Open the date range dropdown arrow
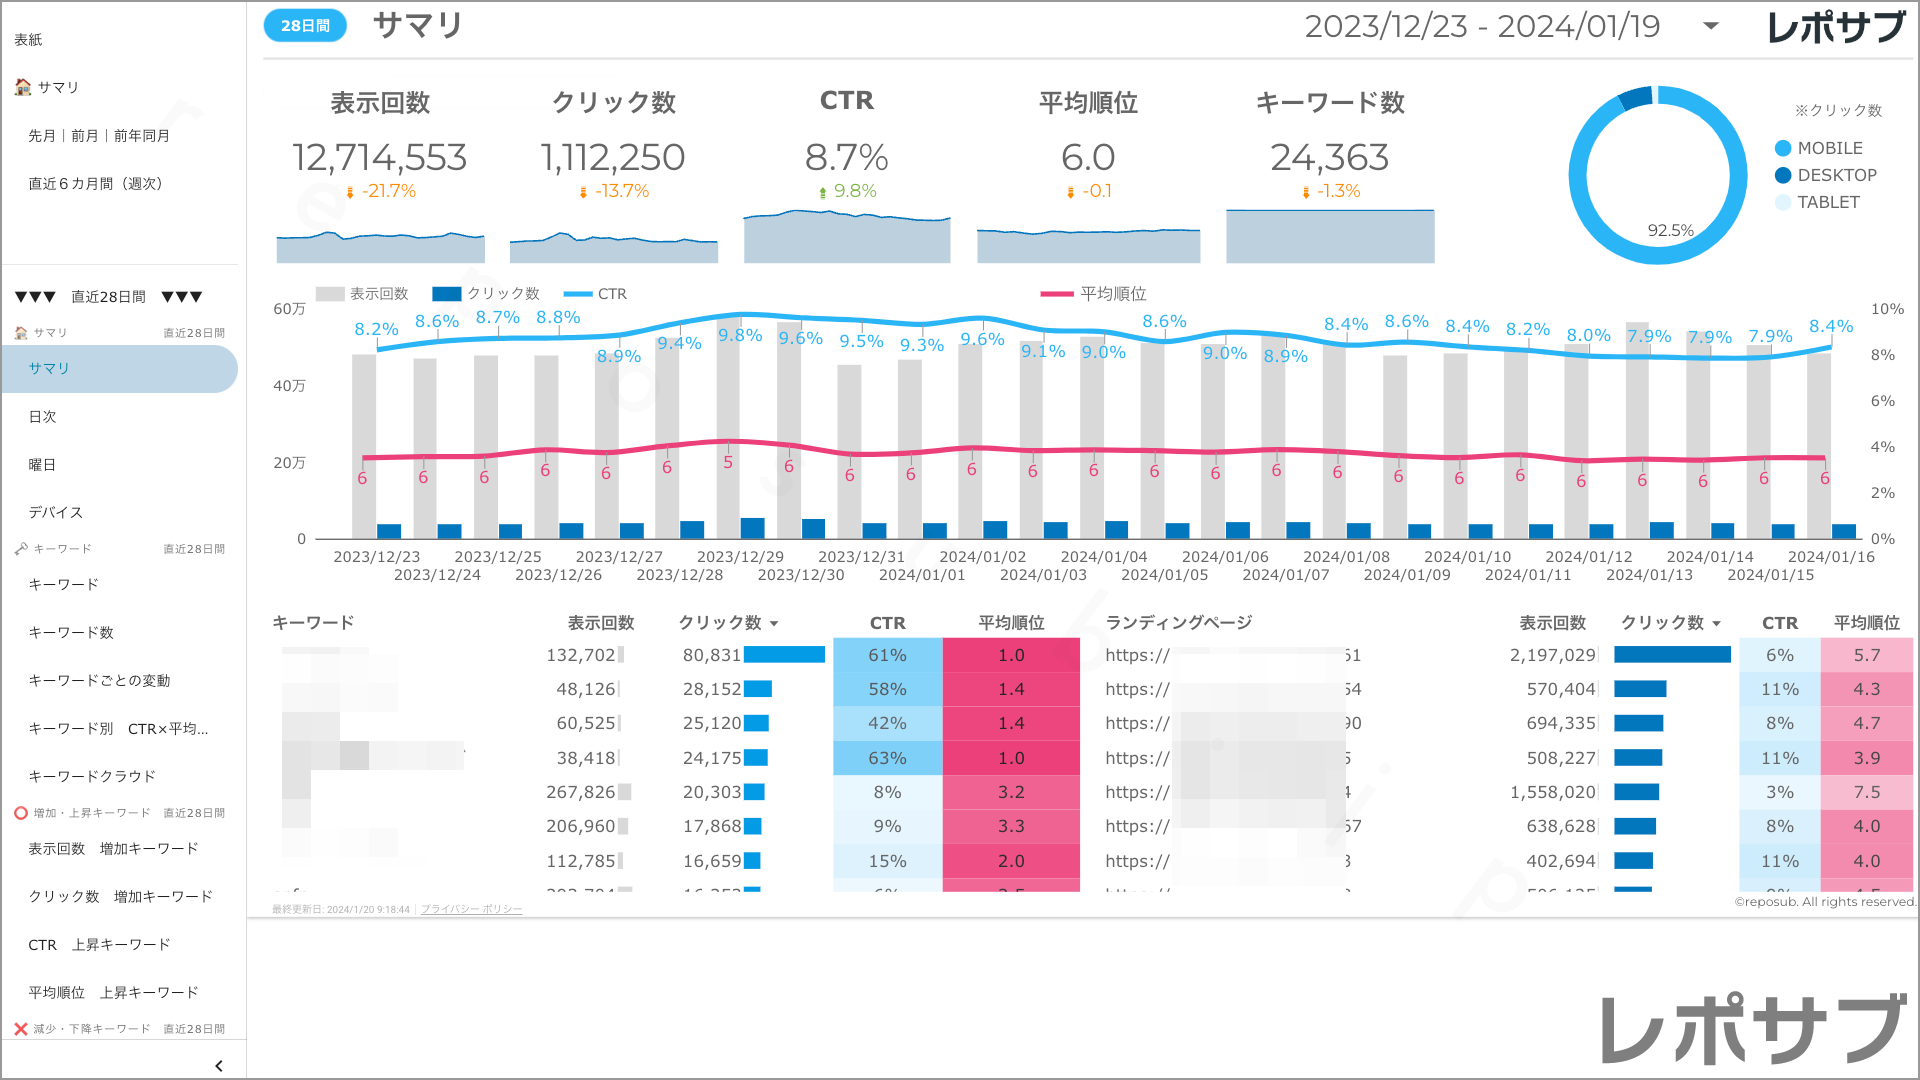The width and height of the screenshot is (1920, 1080). [1711, 27]
